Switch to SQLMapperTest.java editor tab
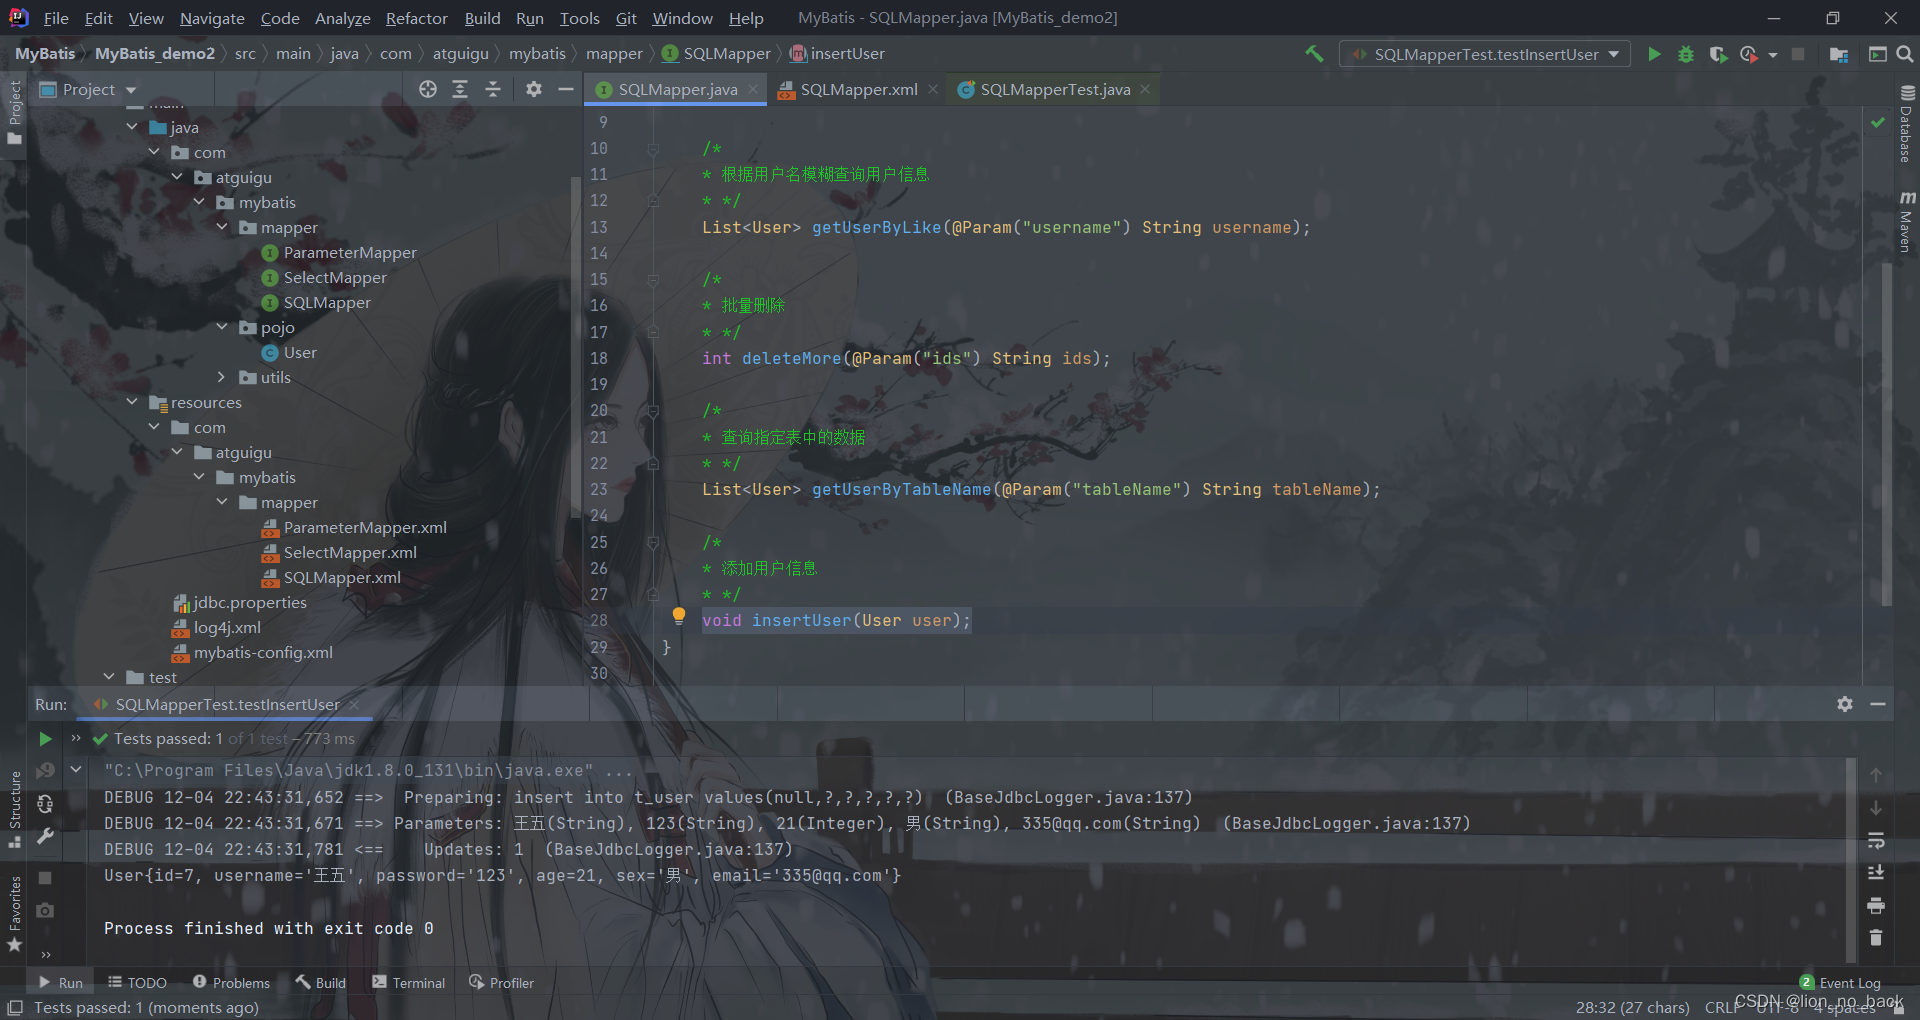1920x1020 pixels. (x=1054, y=89)
